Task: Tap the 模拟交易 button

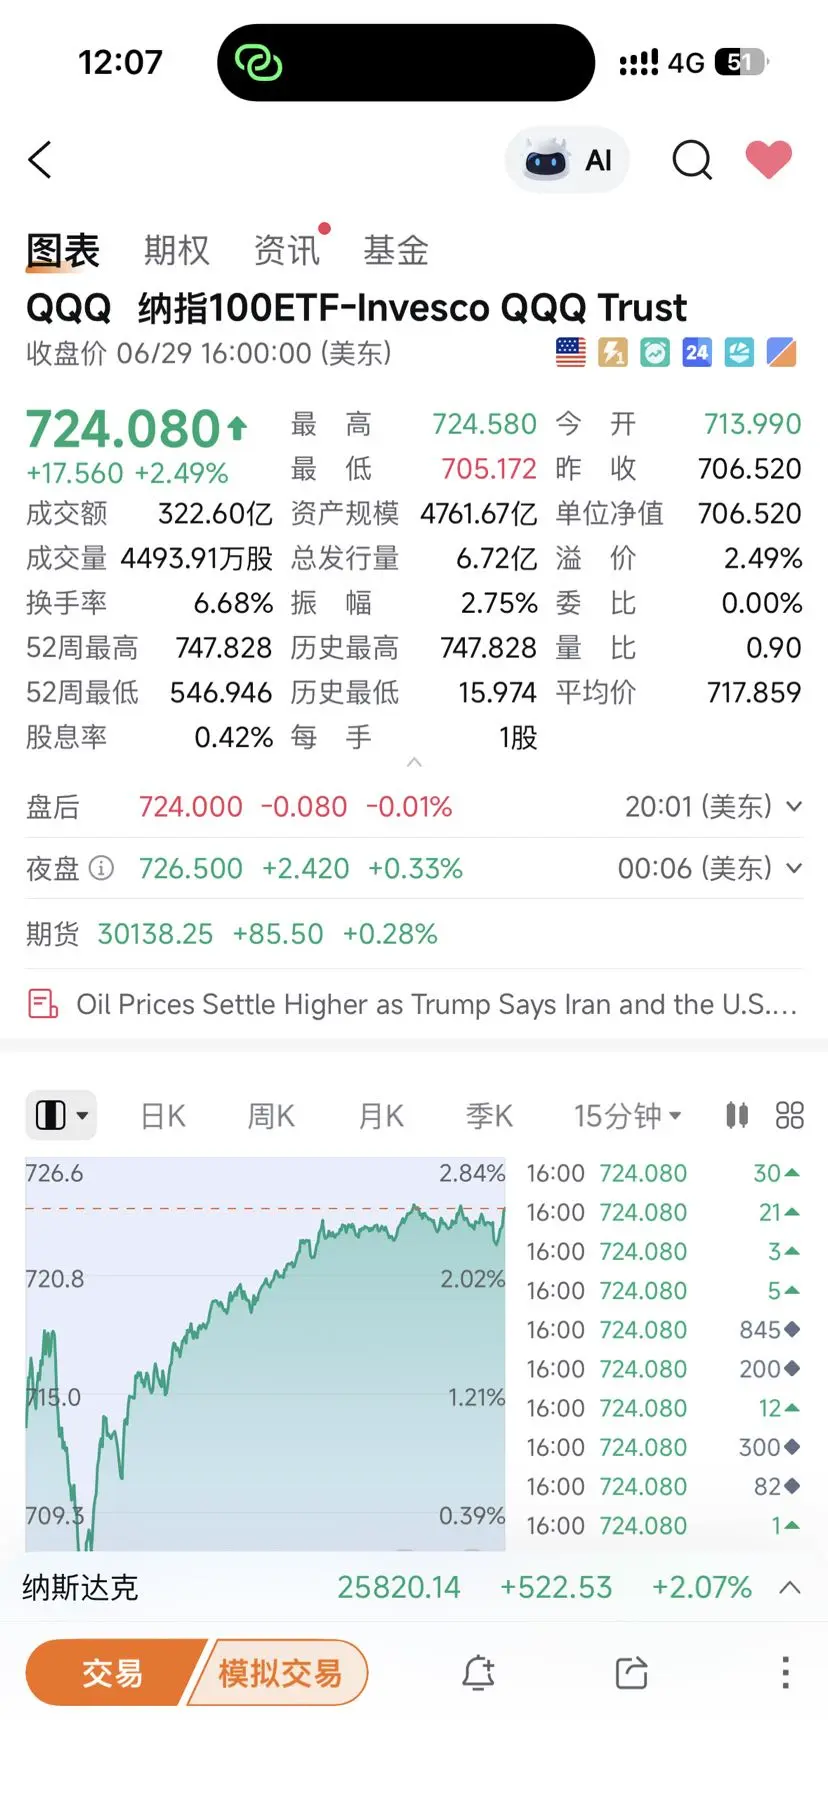Action: [x=279, y=1672]
